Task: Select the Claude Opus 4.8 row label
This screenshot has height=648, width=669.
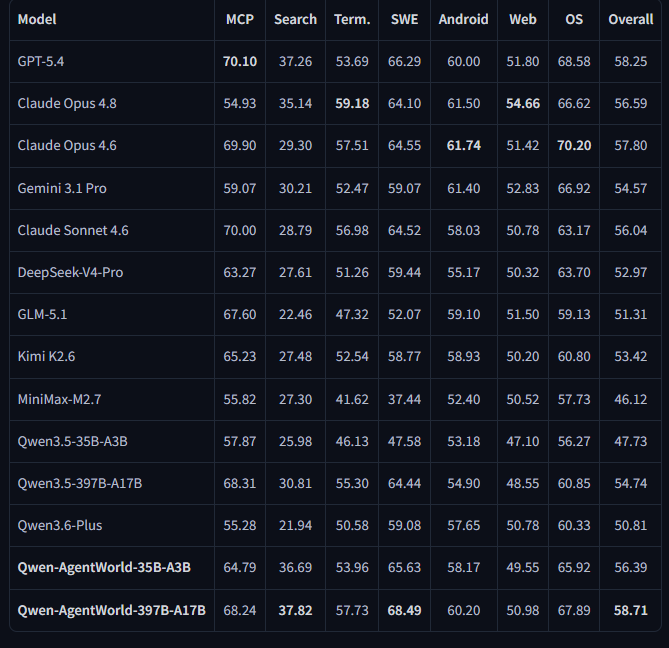Action: 67,103
